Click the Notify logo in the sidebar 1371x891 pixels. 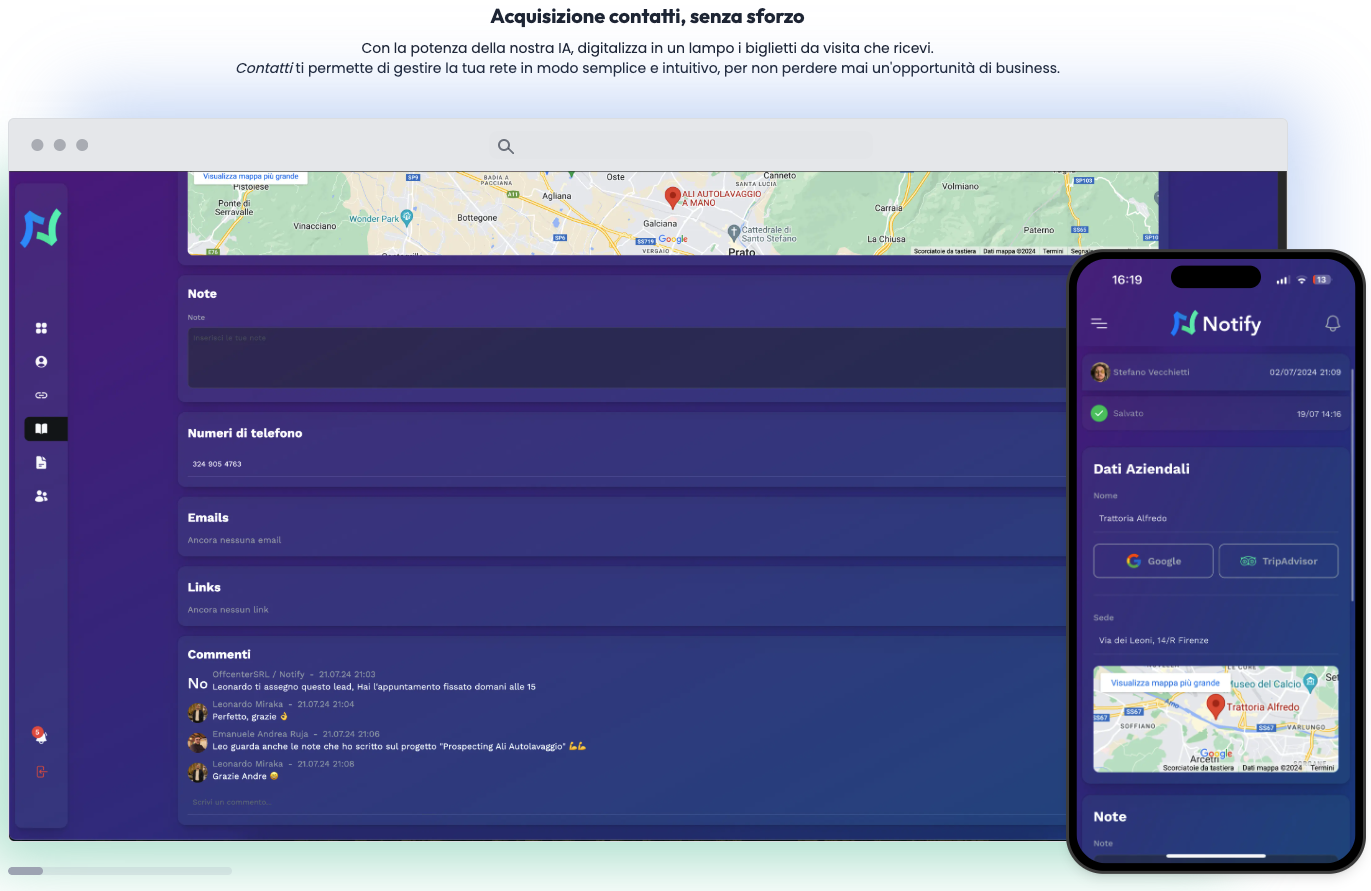(41, 228)
